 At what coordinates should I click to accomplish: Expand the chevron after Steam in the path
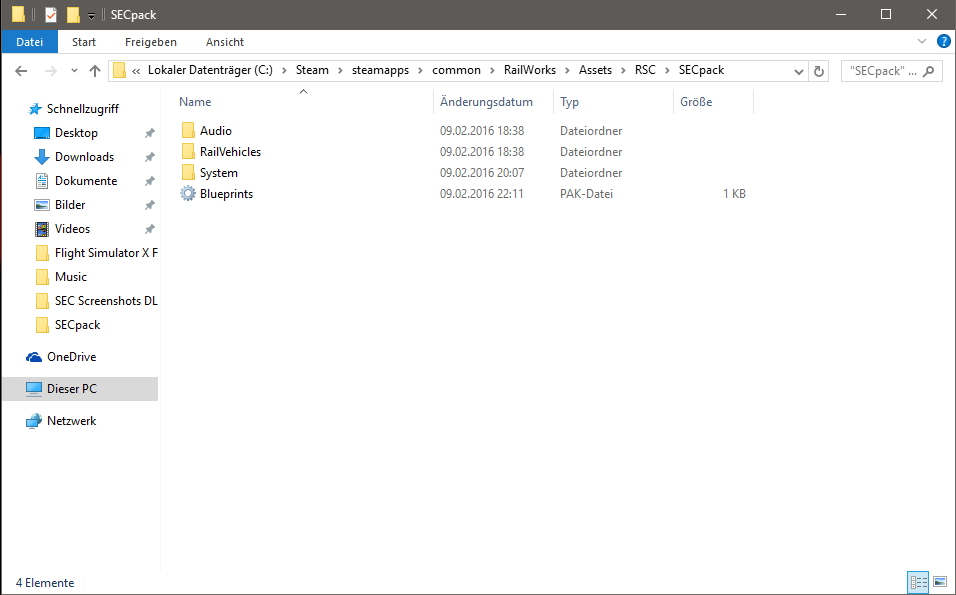coord(340,71)
